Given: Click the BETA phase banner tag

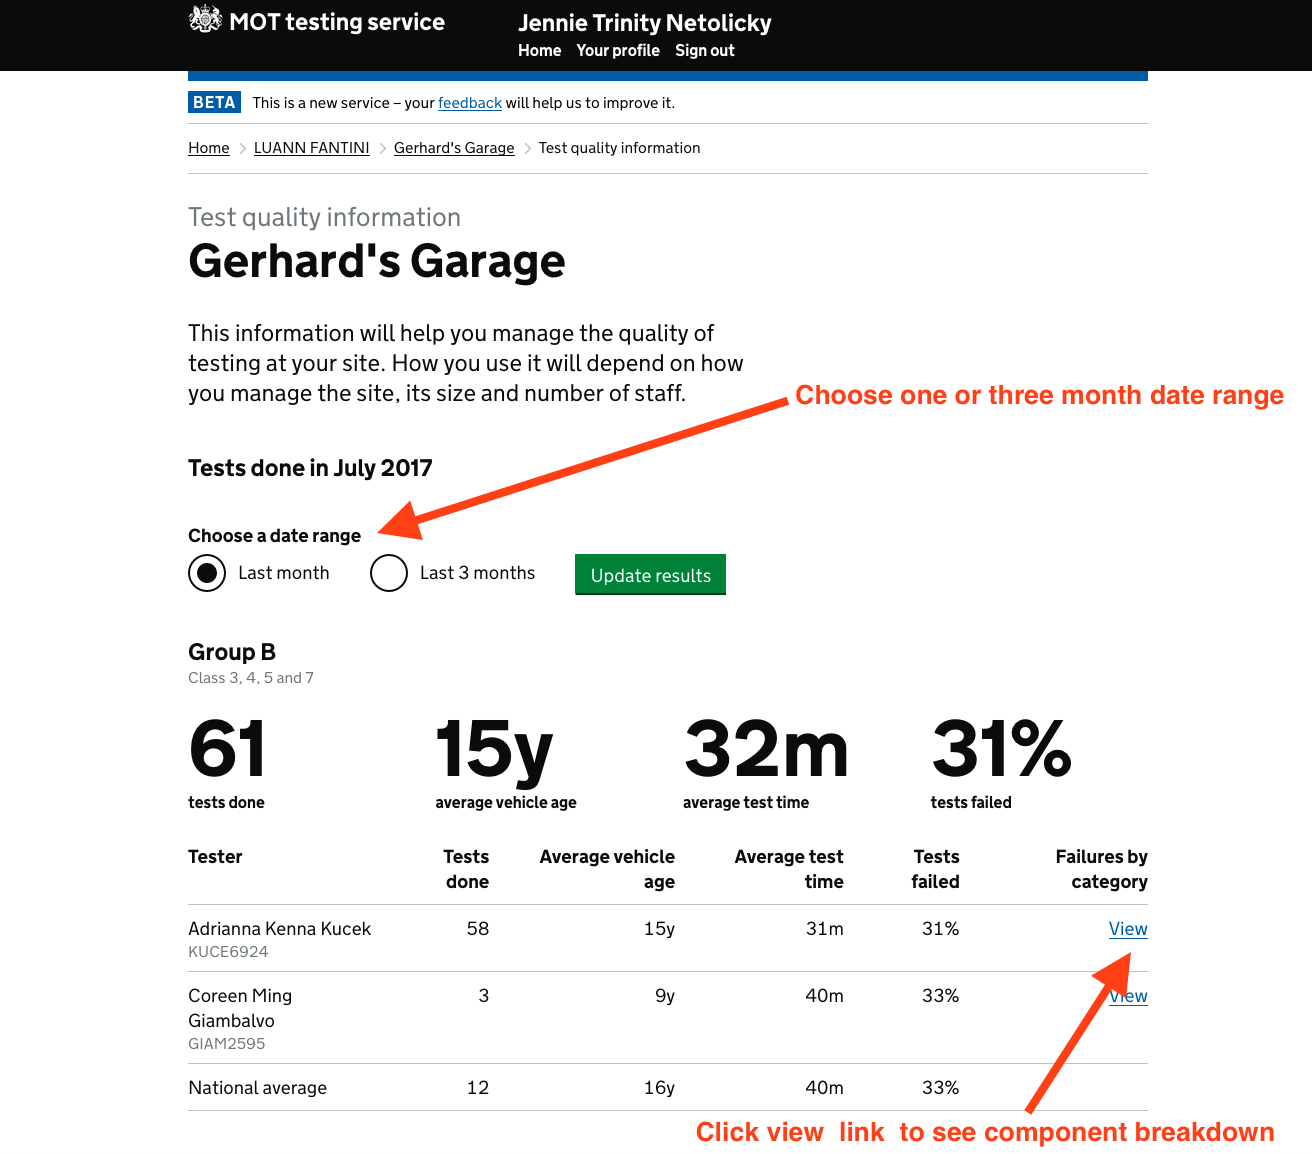Looking at the screenshot, I should coord(214,101).
